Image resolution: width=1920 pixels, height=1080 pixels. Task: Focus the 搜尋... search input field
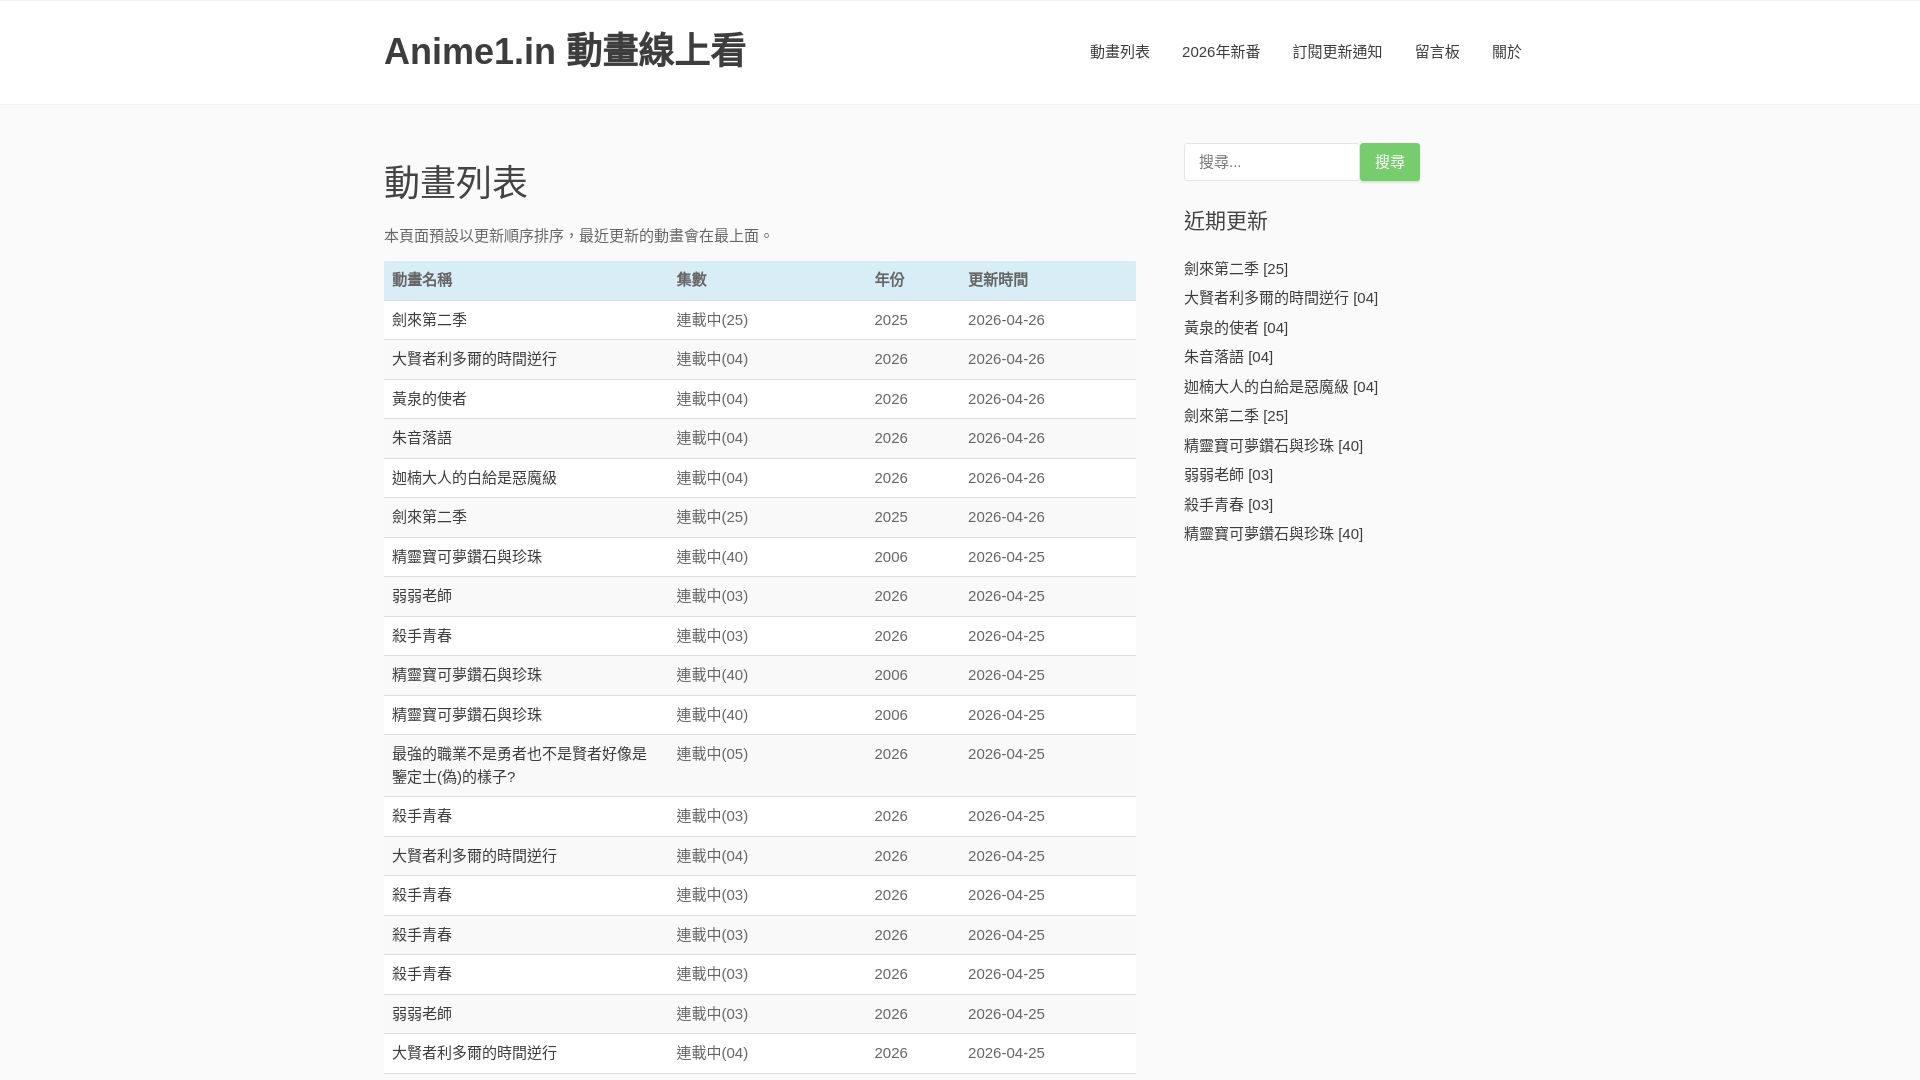(1271, 162)
